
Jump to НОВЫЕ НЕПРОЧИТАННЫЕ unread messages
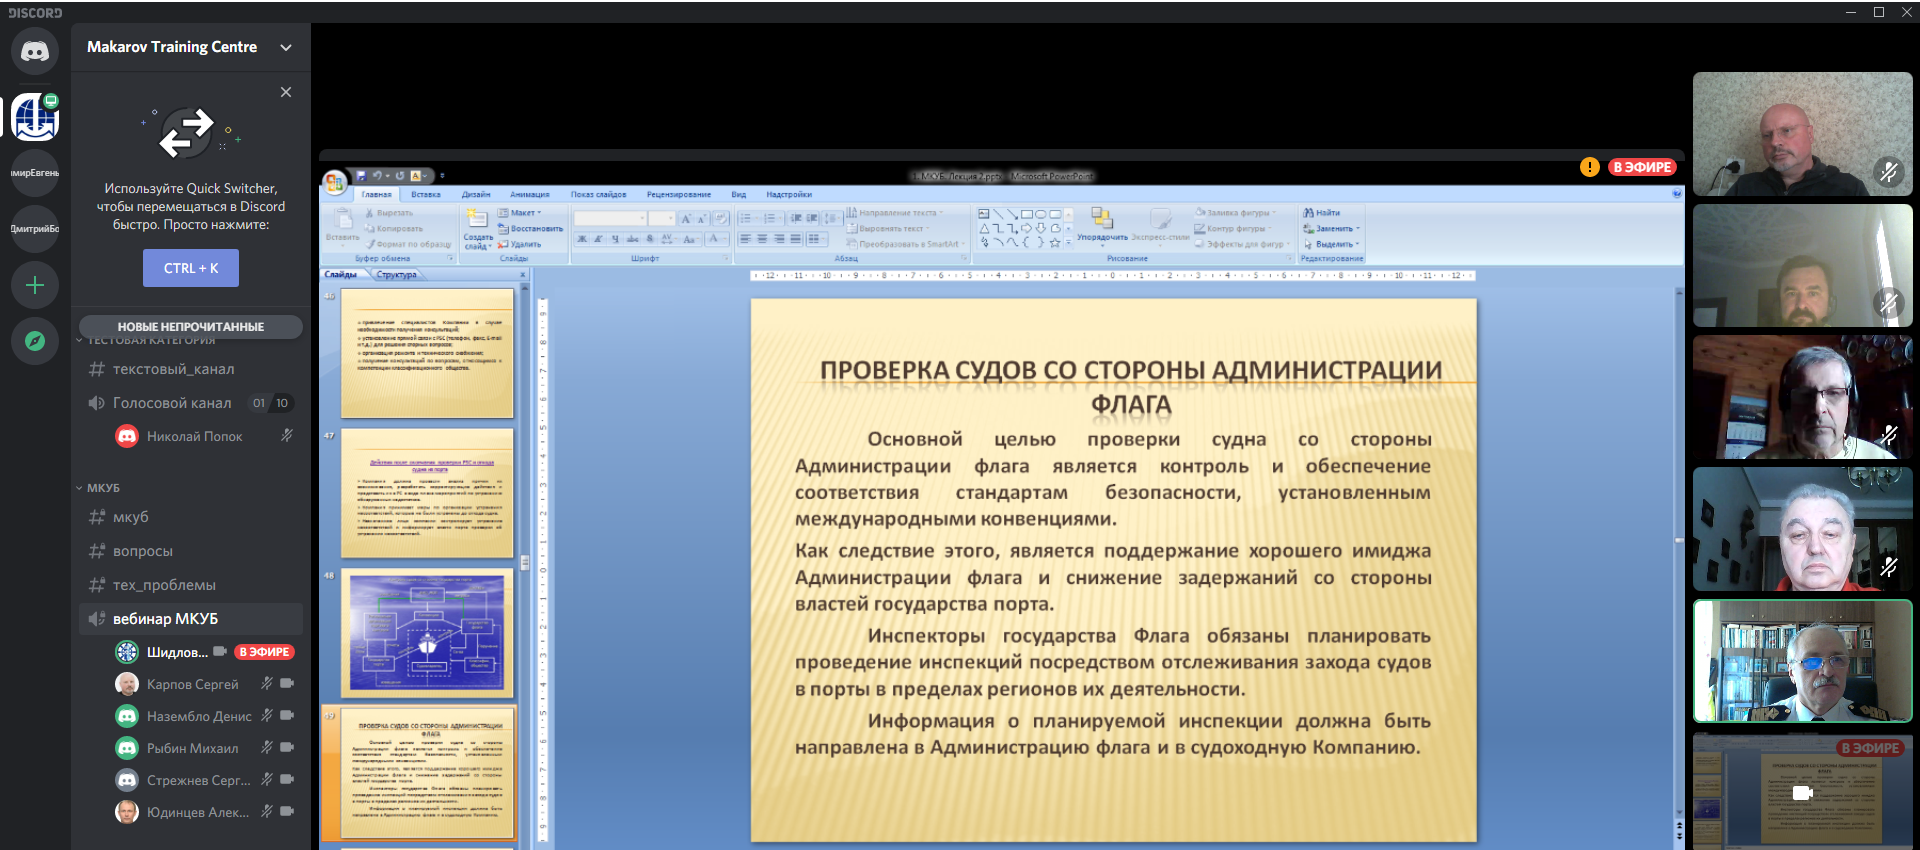click(x=190, y=327)
